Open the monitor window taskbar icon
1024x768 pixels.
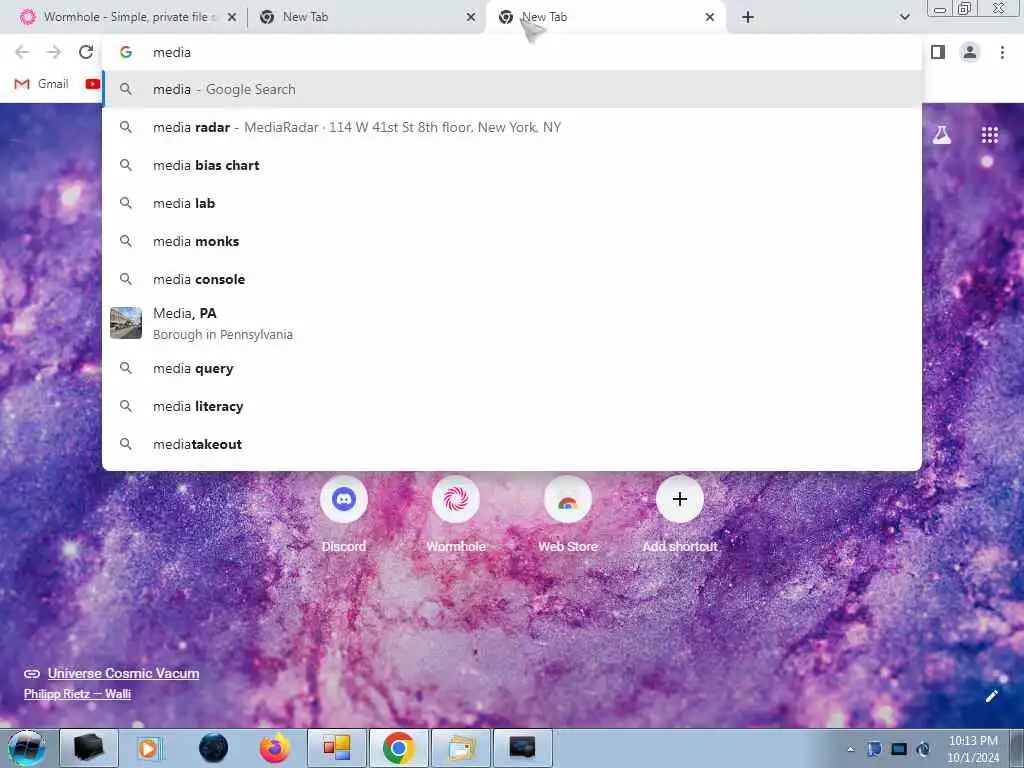(x=522, y=748)
